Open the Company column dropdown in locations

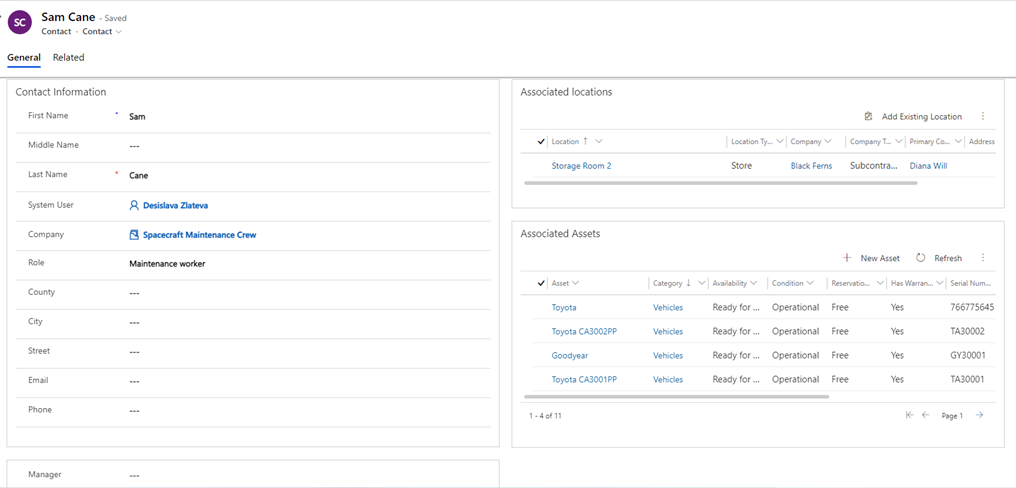(828, 142)
